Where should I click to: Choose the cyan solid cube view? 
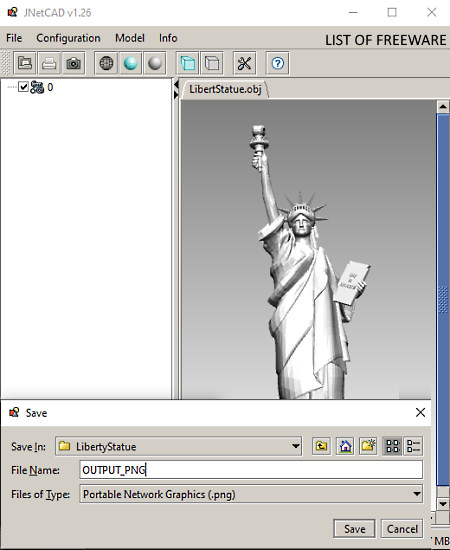tap(188, 63)
